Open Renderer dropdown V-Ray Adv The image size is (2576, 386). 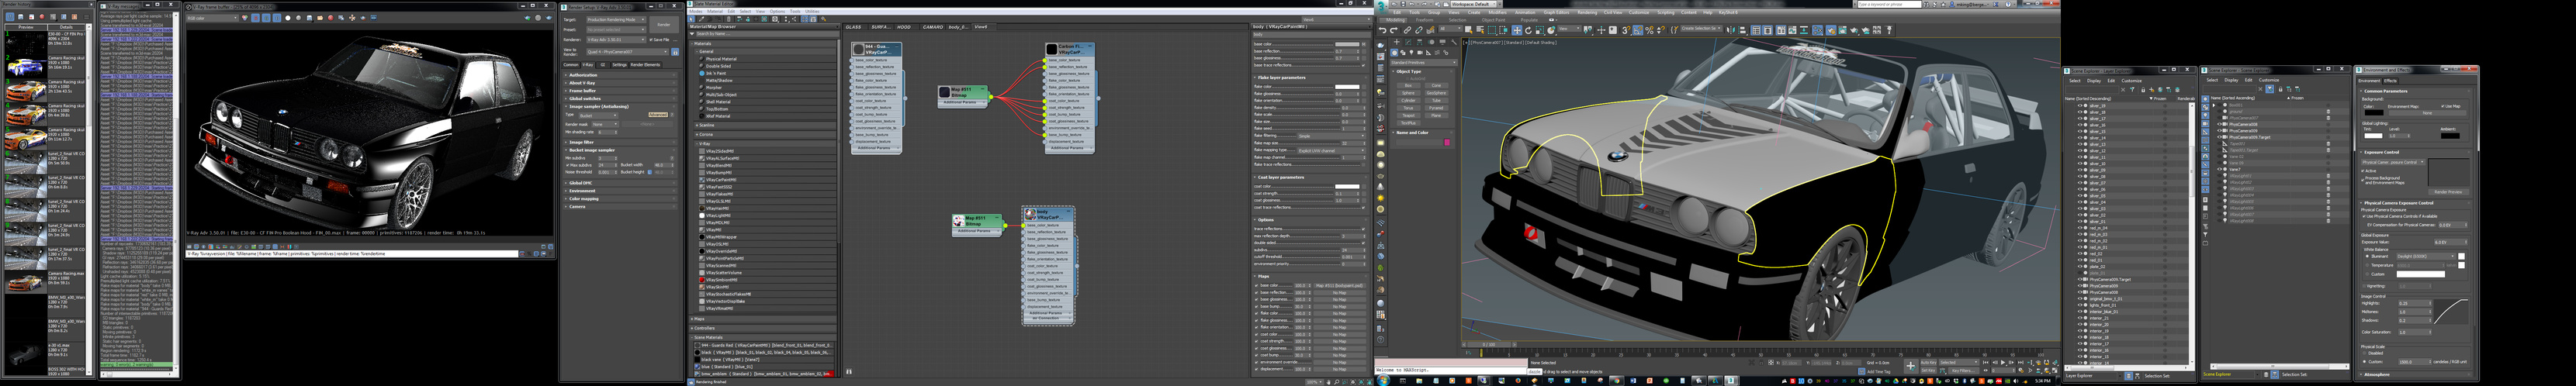pyautogui.click(x=617, y=40)
